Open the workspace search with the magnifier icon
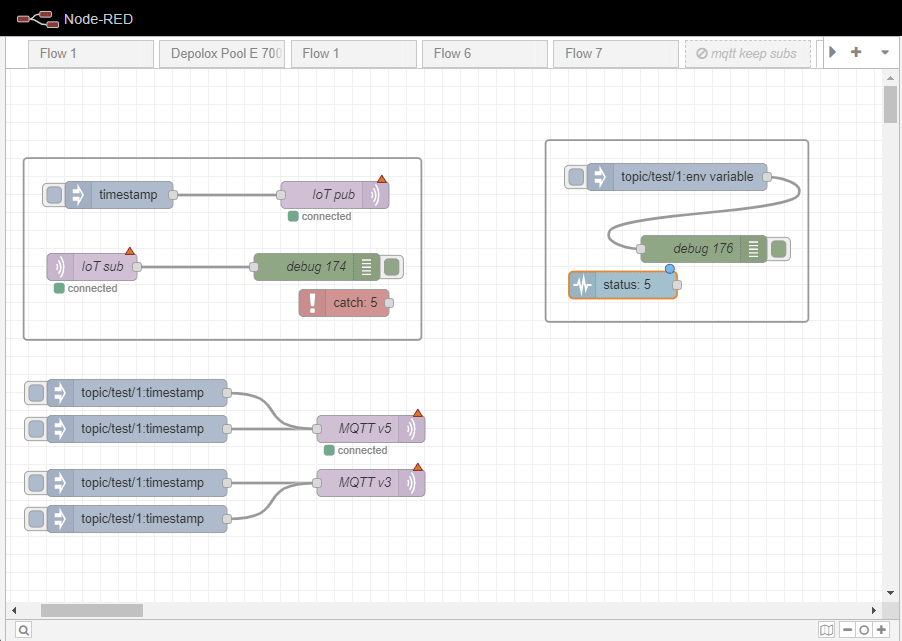902x641 pixels. click(22, 629)
